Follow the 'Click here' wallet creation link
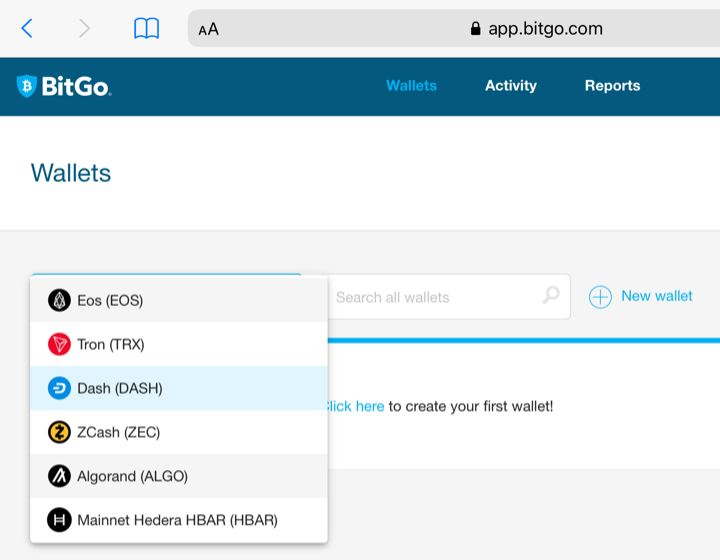This screenshot has width=720, height=560. (354, 406)
